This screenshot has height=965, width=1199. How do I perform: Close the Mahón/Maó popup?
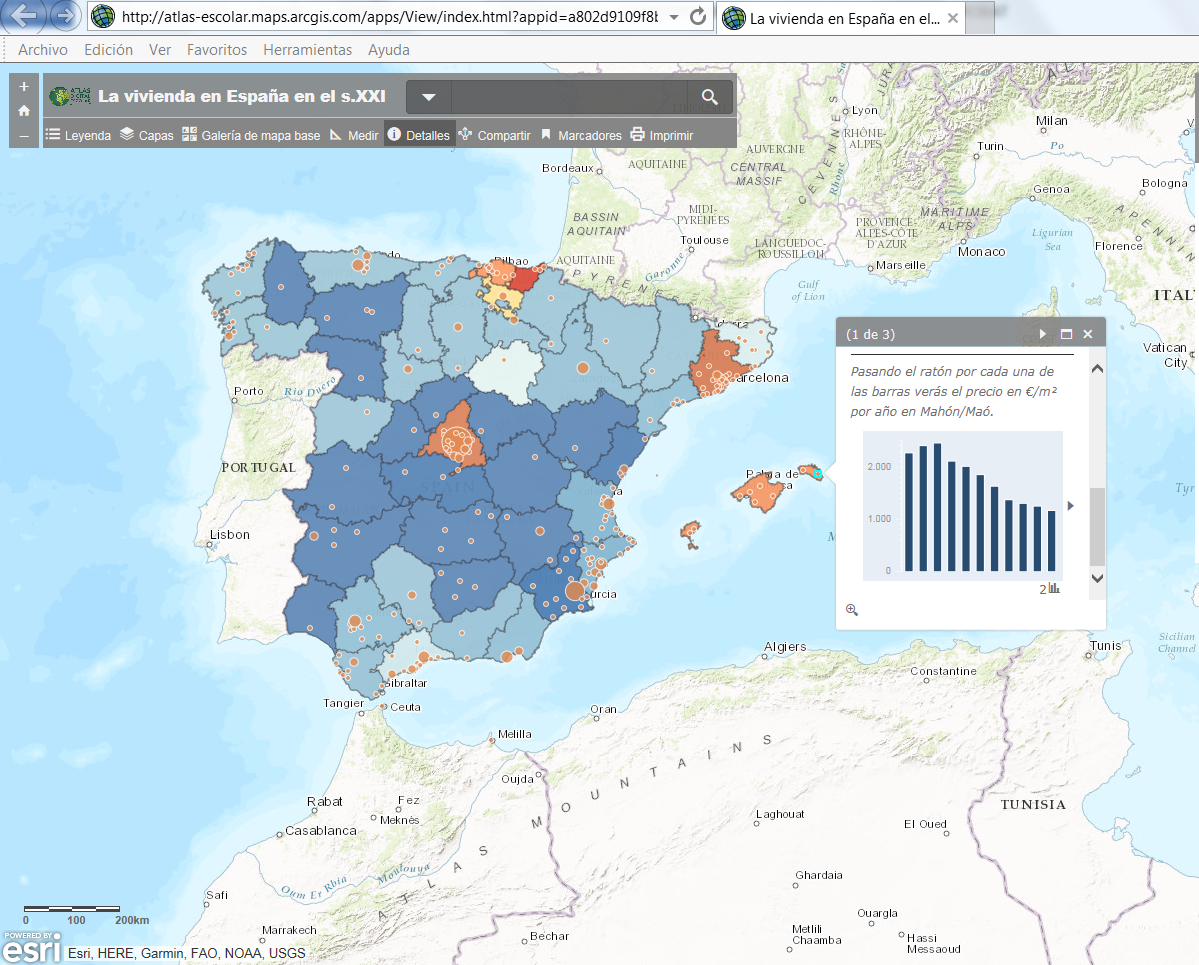1087,334
